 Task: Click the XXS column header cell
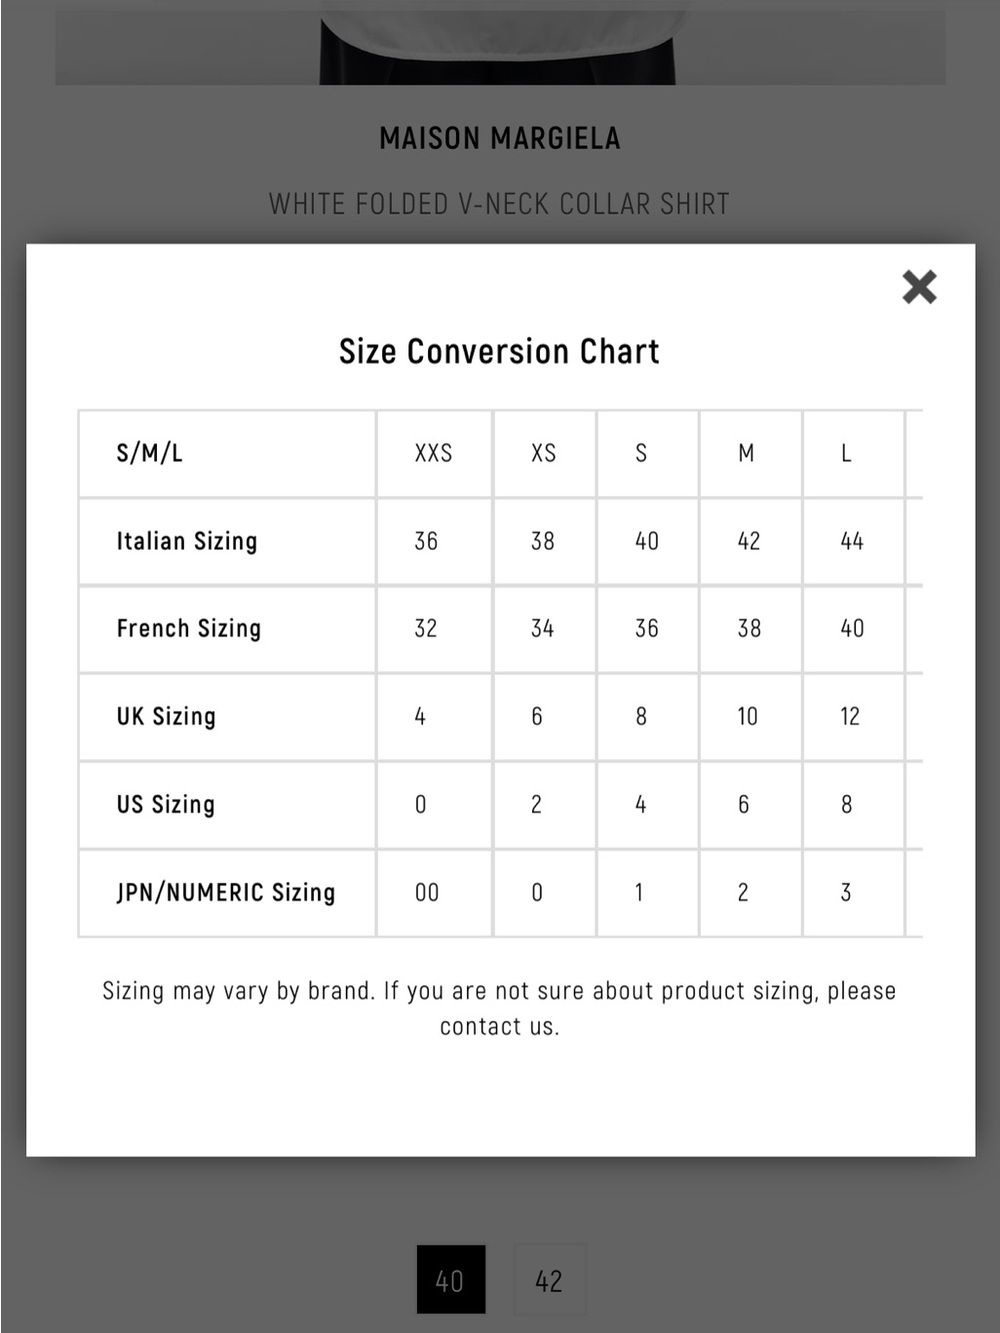tap(434, 453)
